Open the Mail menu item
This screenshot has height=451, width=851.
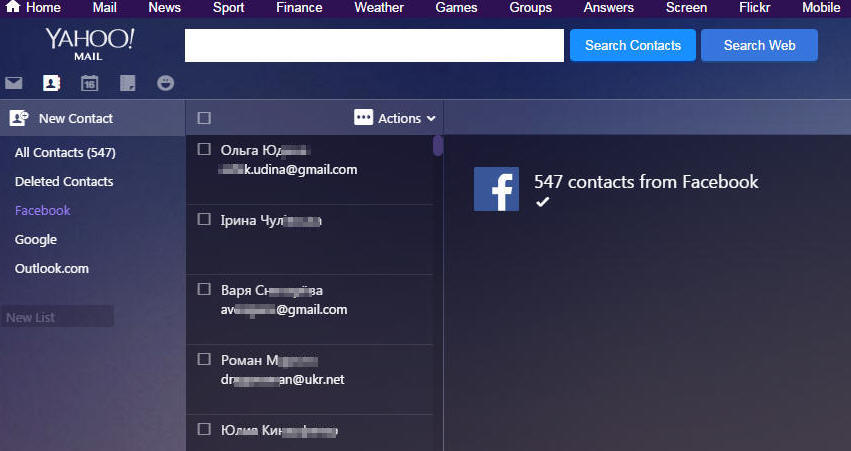[104, 8]
